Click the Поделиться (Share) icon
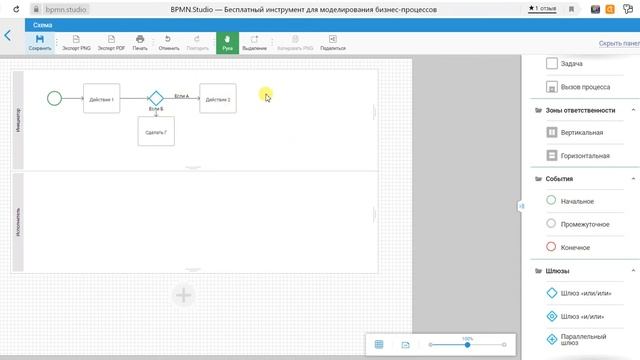The width and height of the screenshot is (640, 360). [x=333, y=43]
